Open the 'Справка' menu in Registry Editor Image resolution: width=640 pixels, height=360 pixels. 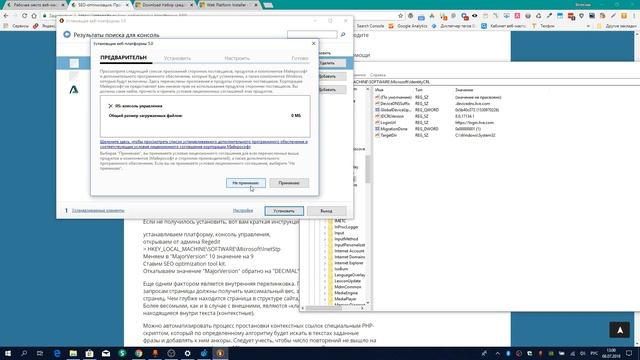click(378, 75)
